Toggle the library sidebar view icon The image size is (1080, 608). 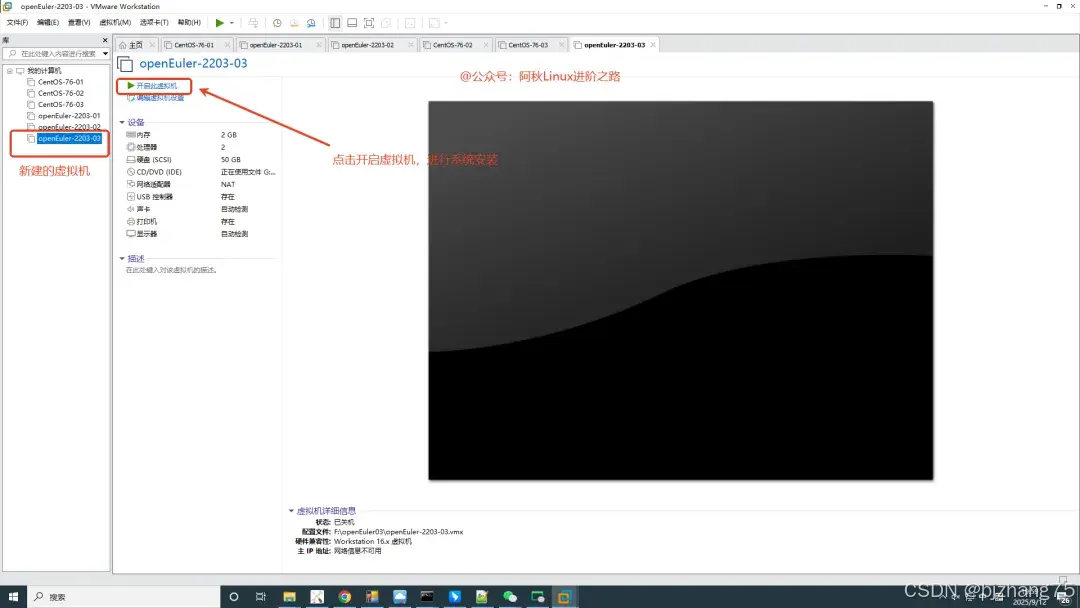335,23
